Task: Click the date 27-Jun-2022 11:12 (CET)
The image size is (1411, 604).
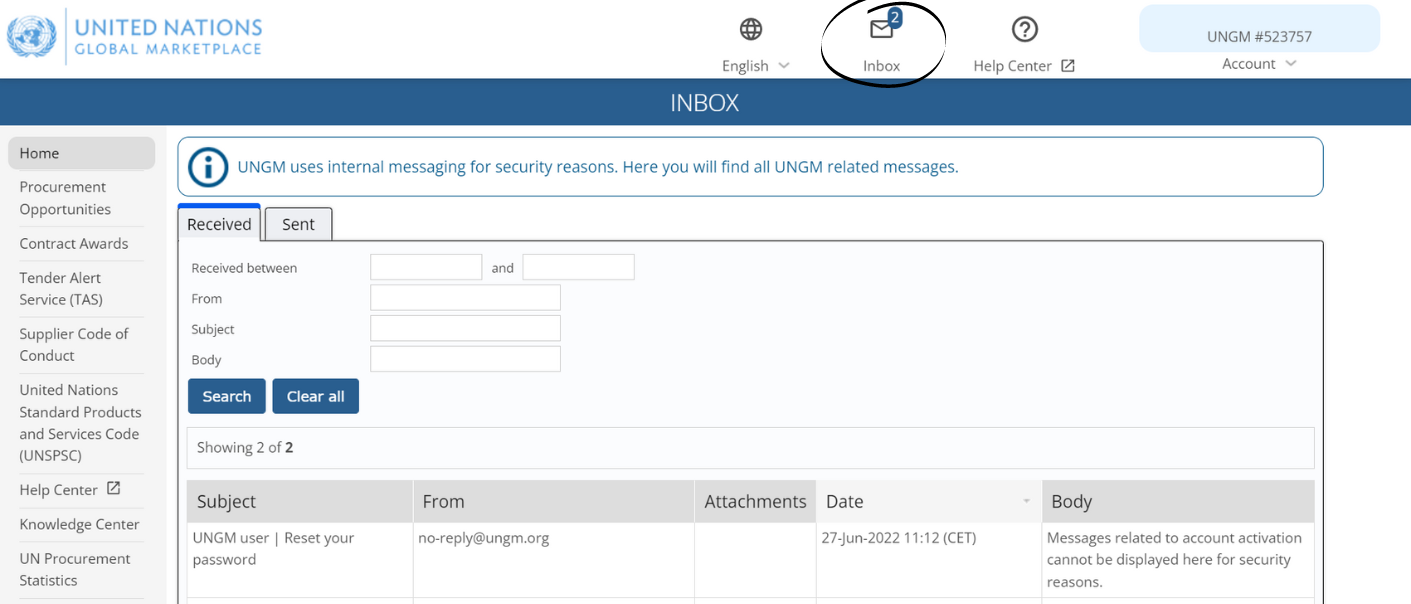Action: 899,538
